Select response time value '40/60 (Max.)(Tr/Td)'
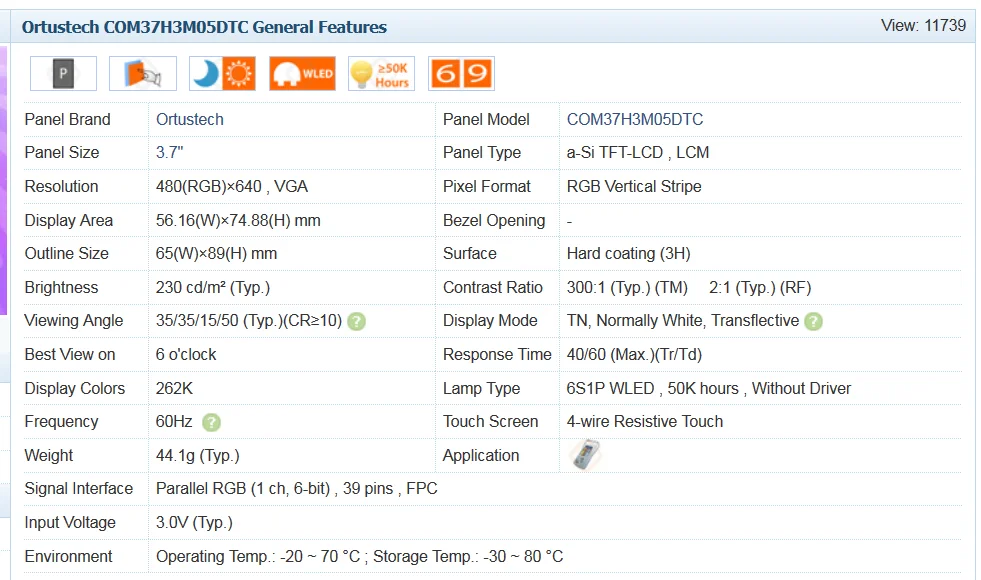The image size is (981, 580). [634, 355]
